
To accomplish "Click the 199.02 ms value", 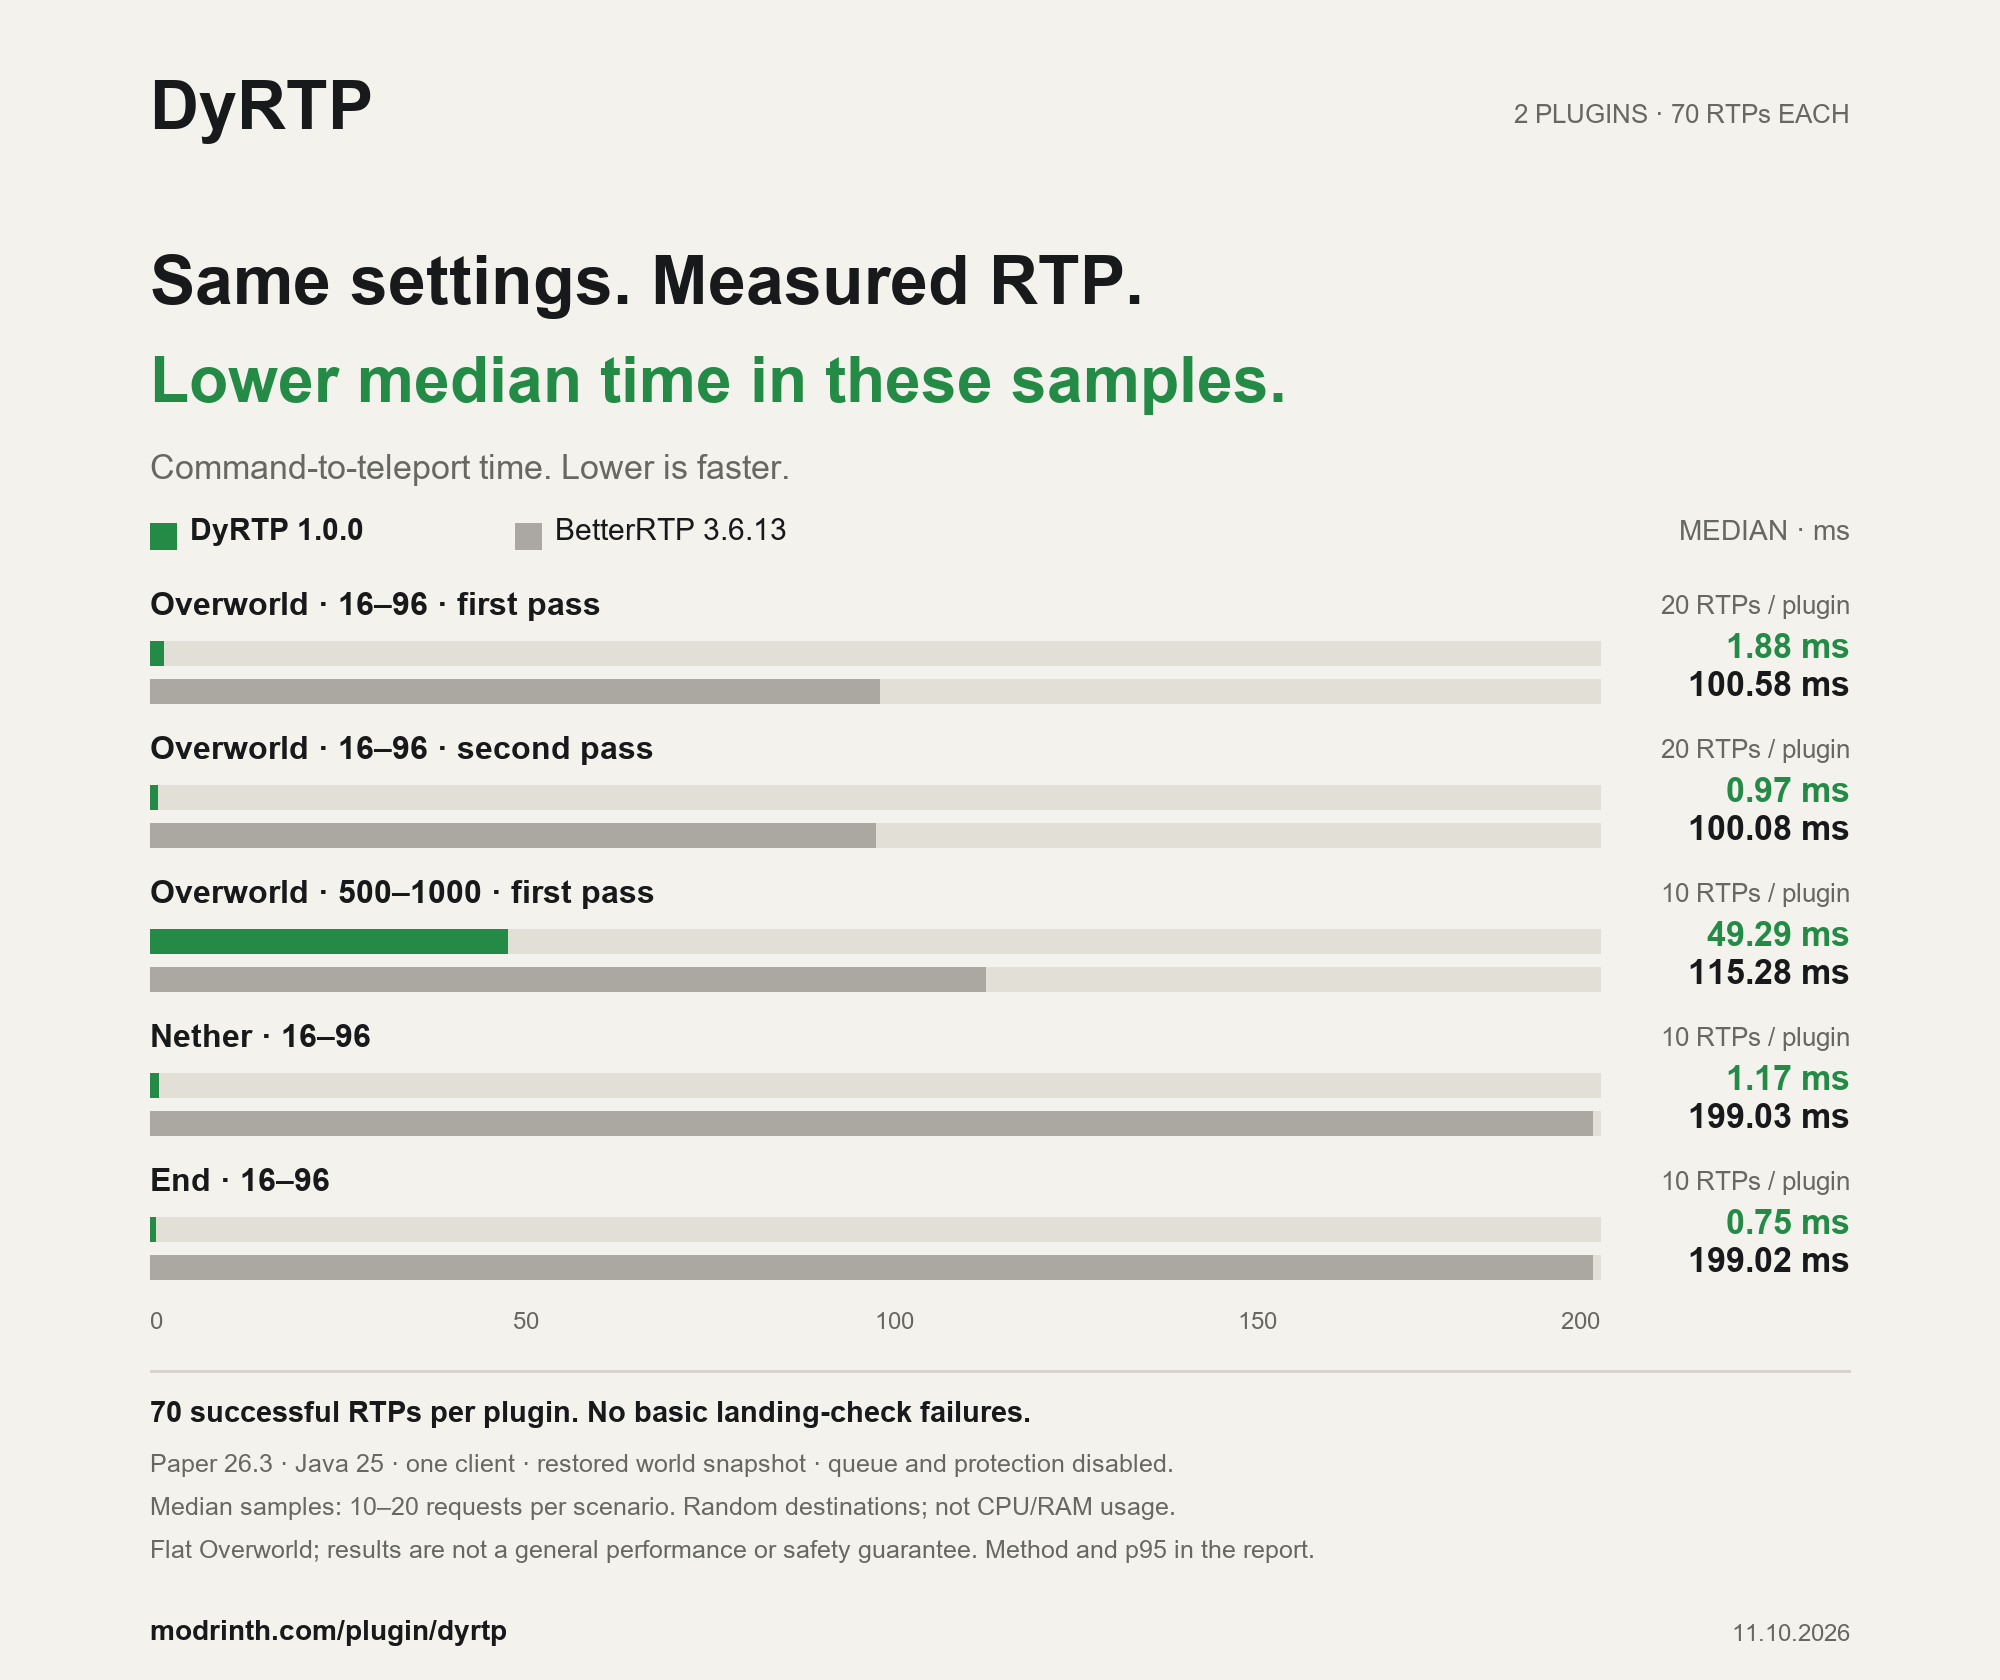I will tap(1769, 1261).
